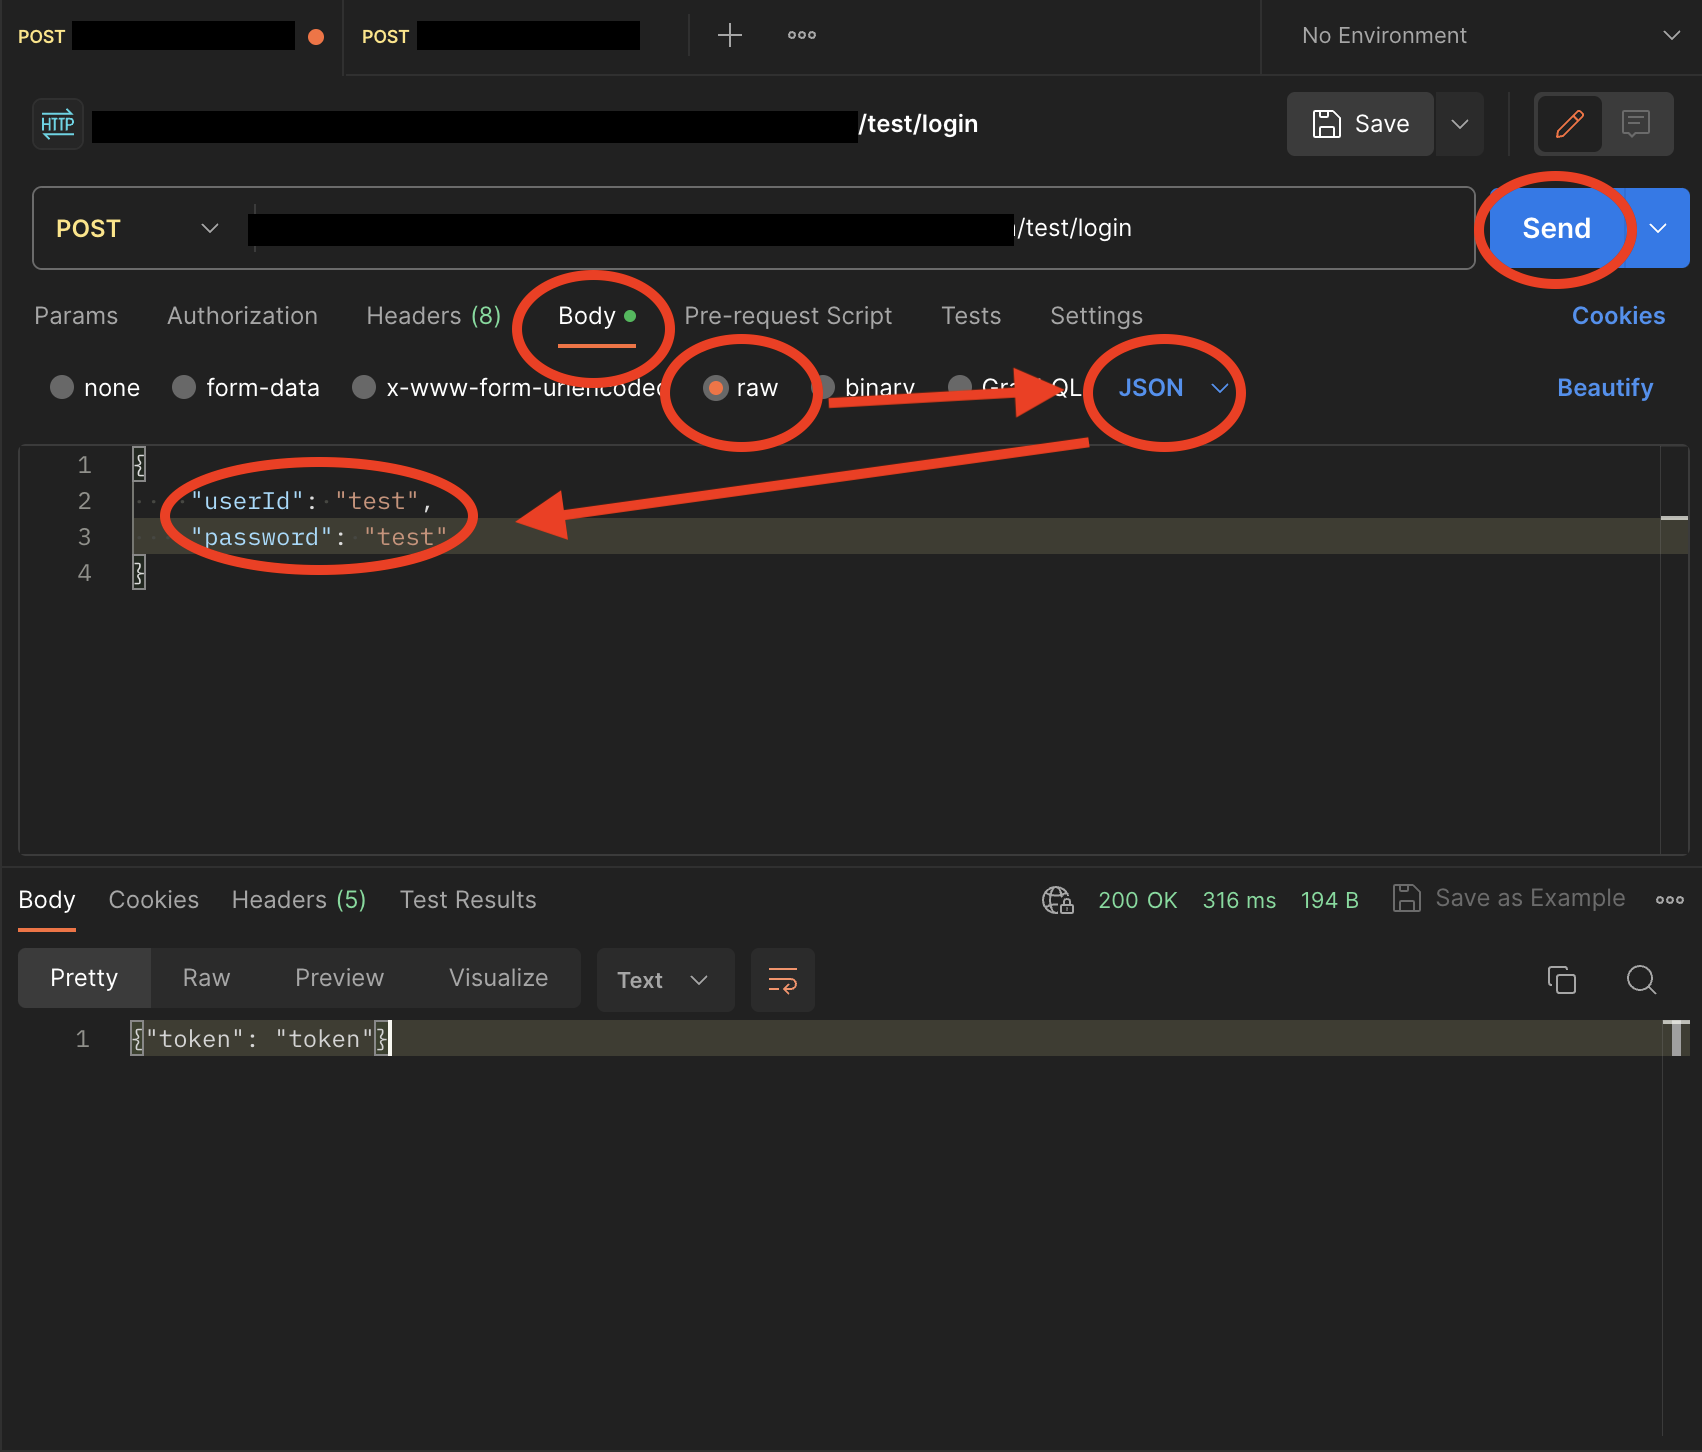Image resolution: width=1702 pixels, height=1452 pixels.
Task: Switch to the Authorization tab
Action: 242,316
